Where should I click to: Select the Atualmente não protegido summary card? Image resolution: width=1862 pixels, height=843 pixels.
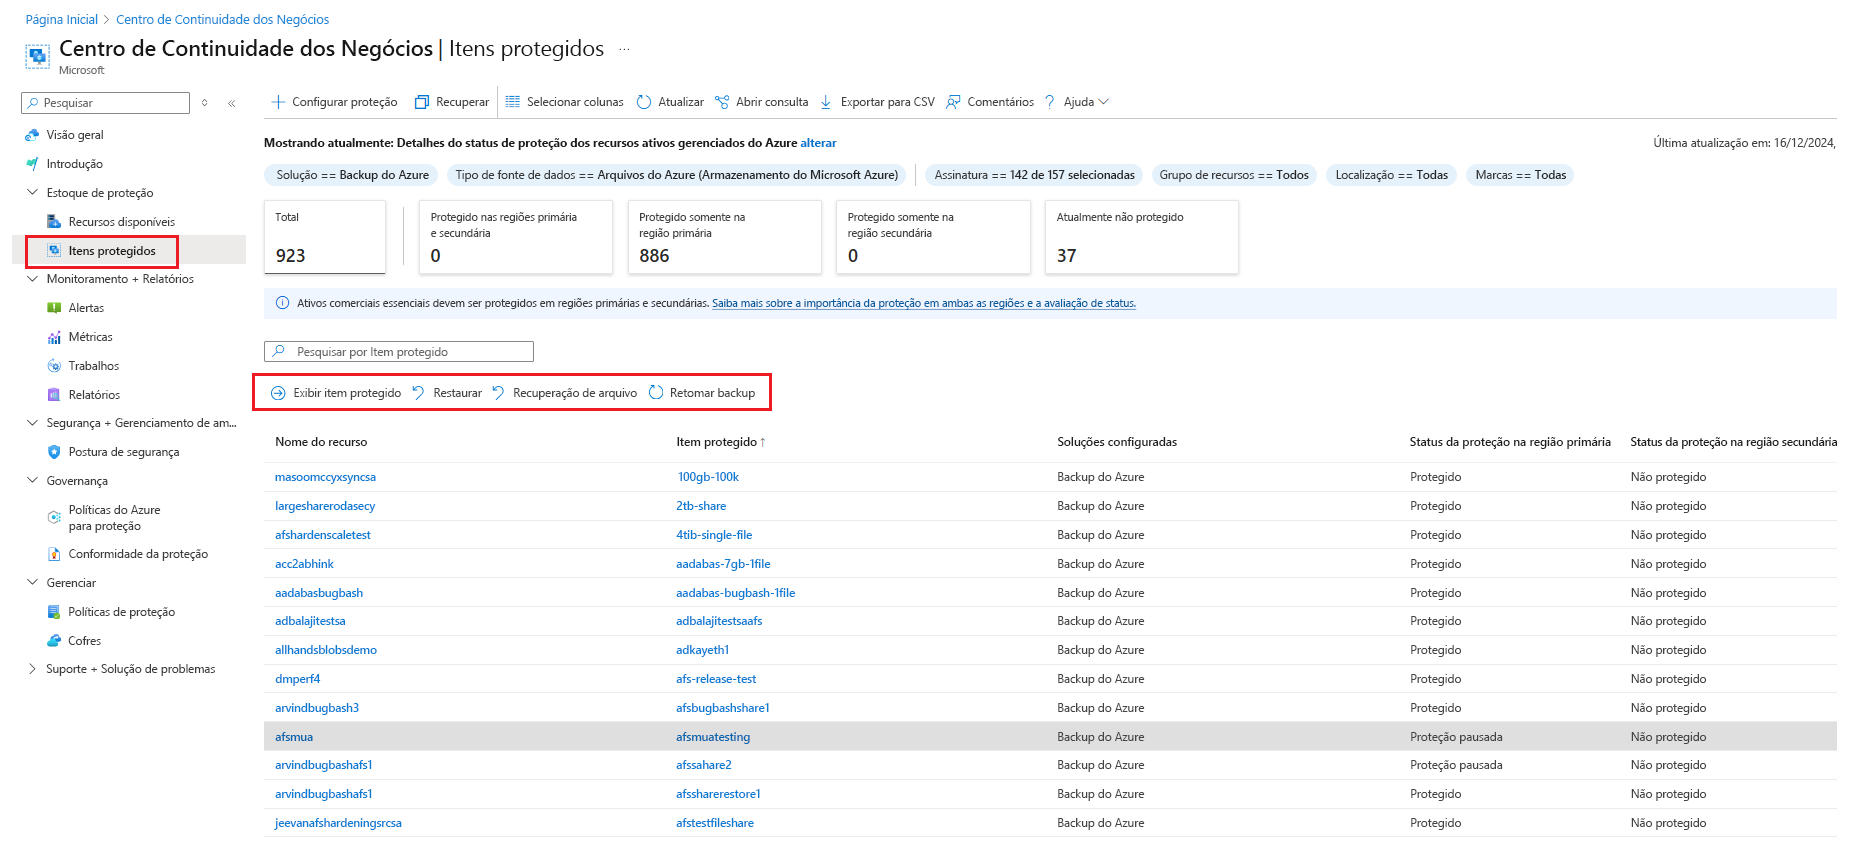pos(1142,237)
